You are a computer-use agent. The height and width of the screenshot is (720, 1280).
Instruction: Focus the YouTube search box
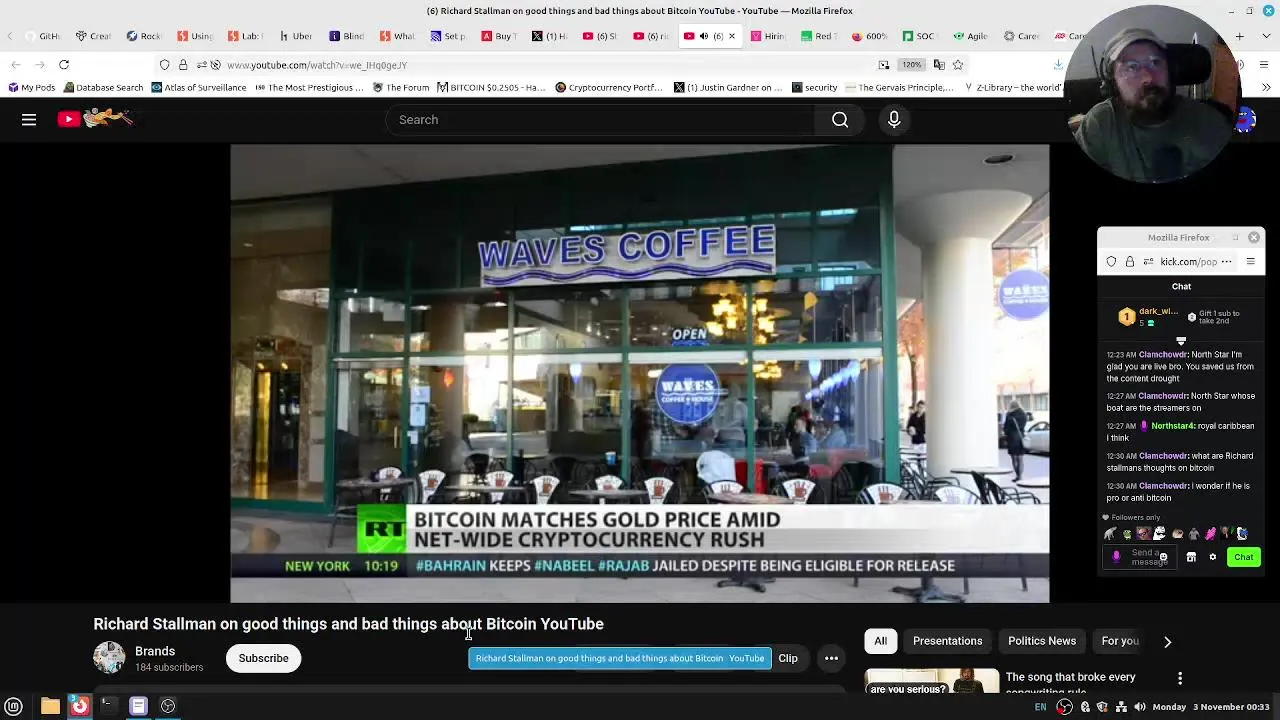tap(600, 120)
